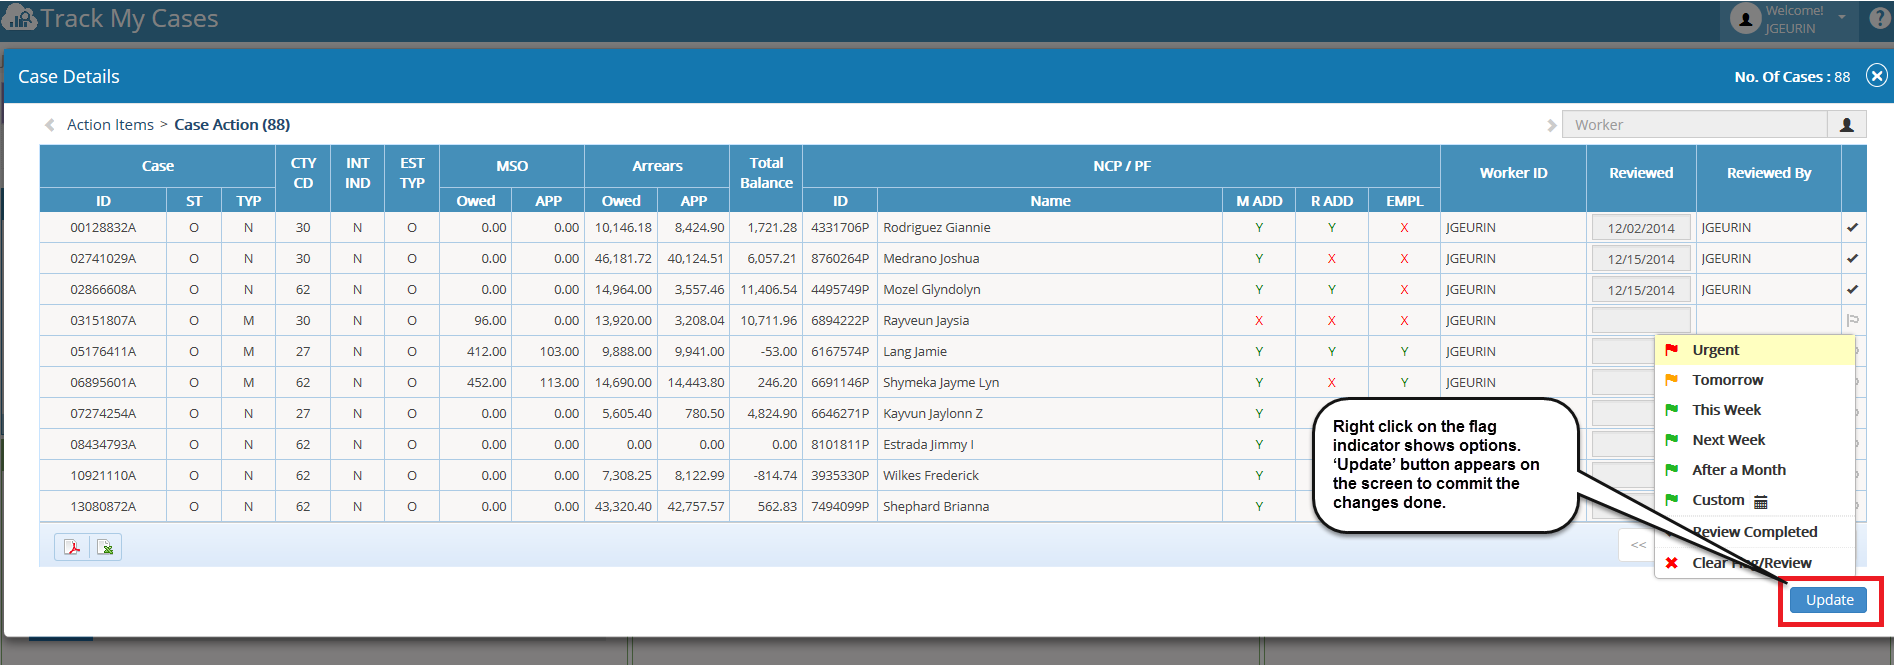This screenshot has width=1896, height=665.
Task: Navigate to Action Items breadcrumb
Action: click(x=110, y=125)
